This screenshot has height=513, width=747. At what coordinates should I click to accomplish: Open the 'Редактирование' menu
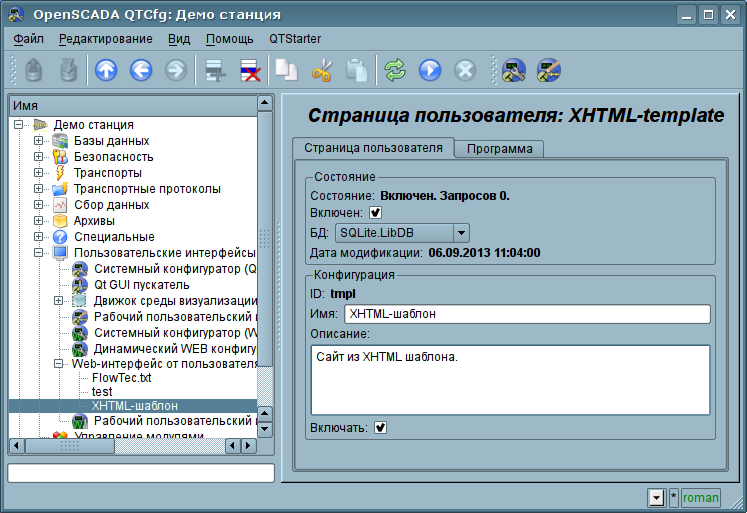point(105,39)
